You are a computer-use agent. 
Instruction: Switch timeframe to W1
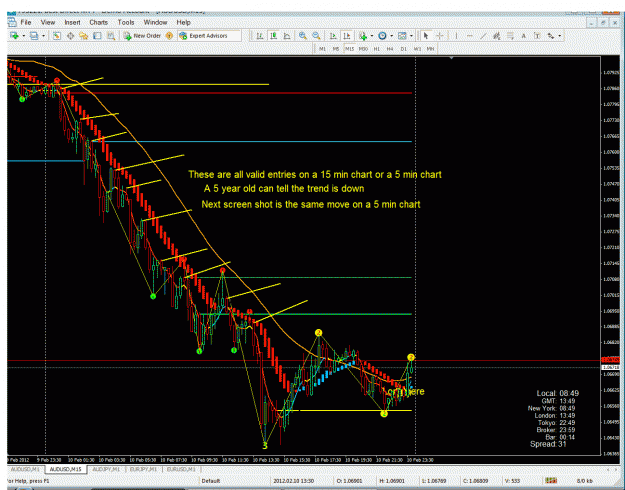point(417,49)
